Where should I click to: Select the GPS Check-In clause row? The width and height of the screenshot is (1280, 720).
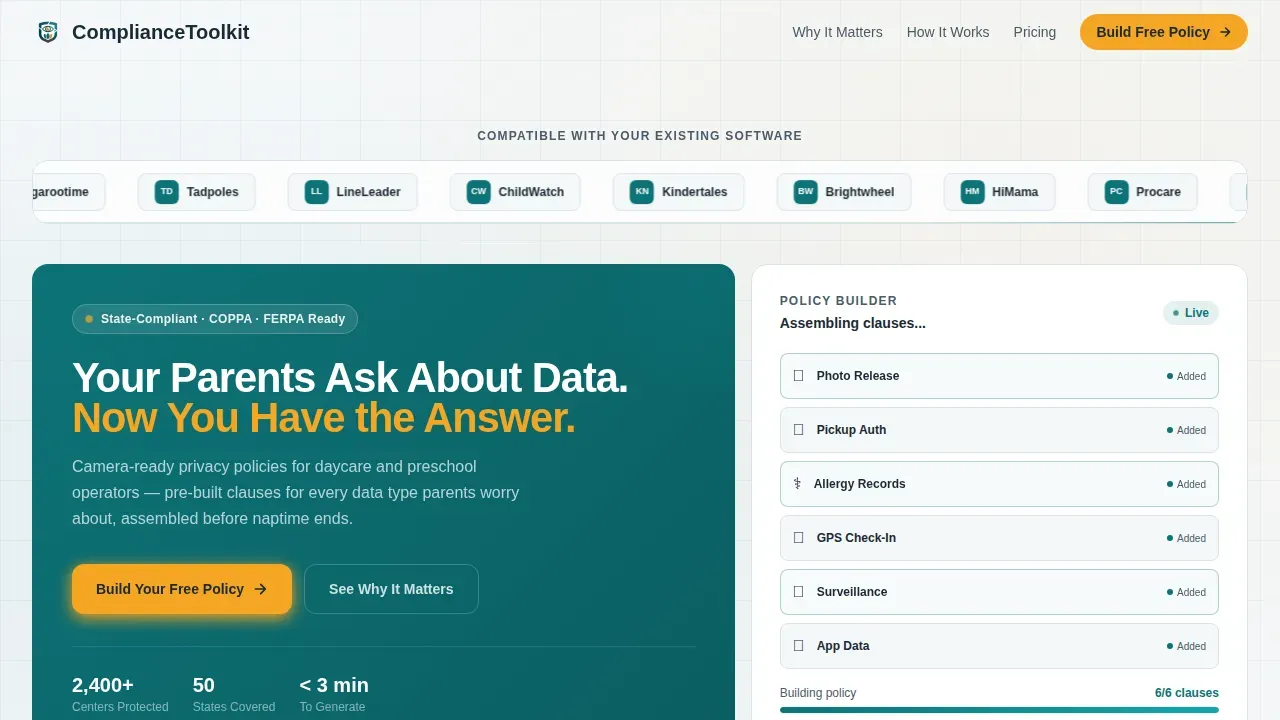999,538
